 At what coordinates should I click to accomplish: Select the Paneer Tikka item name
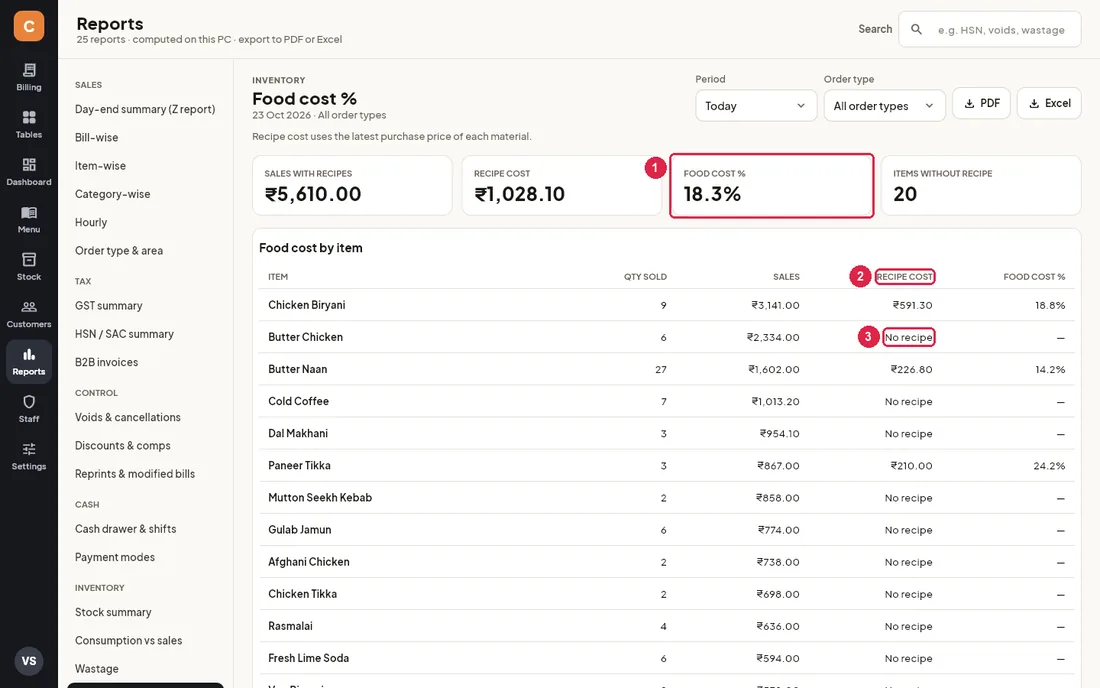[x=299, y=466]
